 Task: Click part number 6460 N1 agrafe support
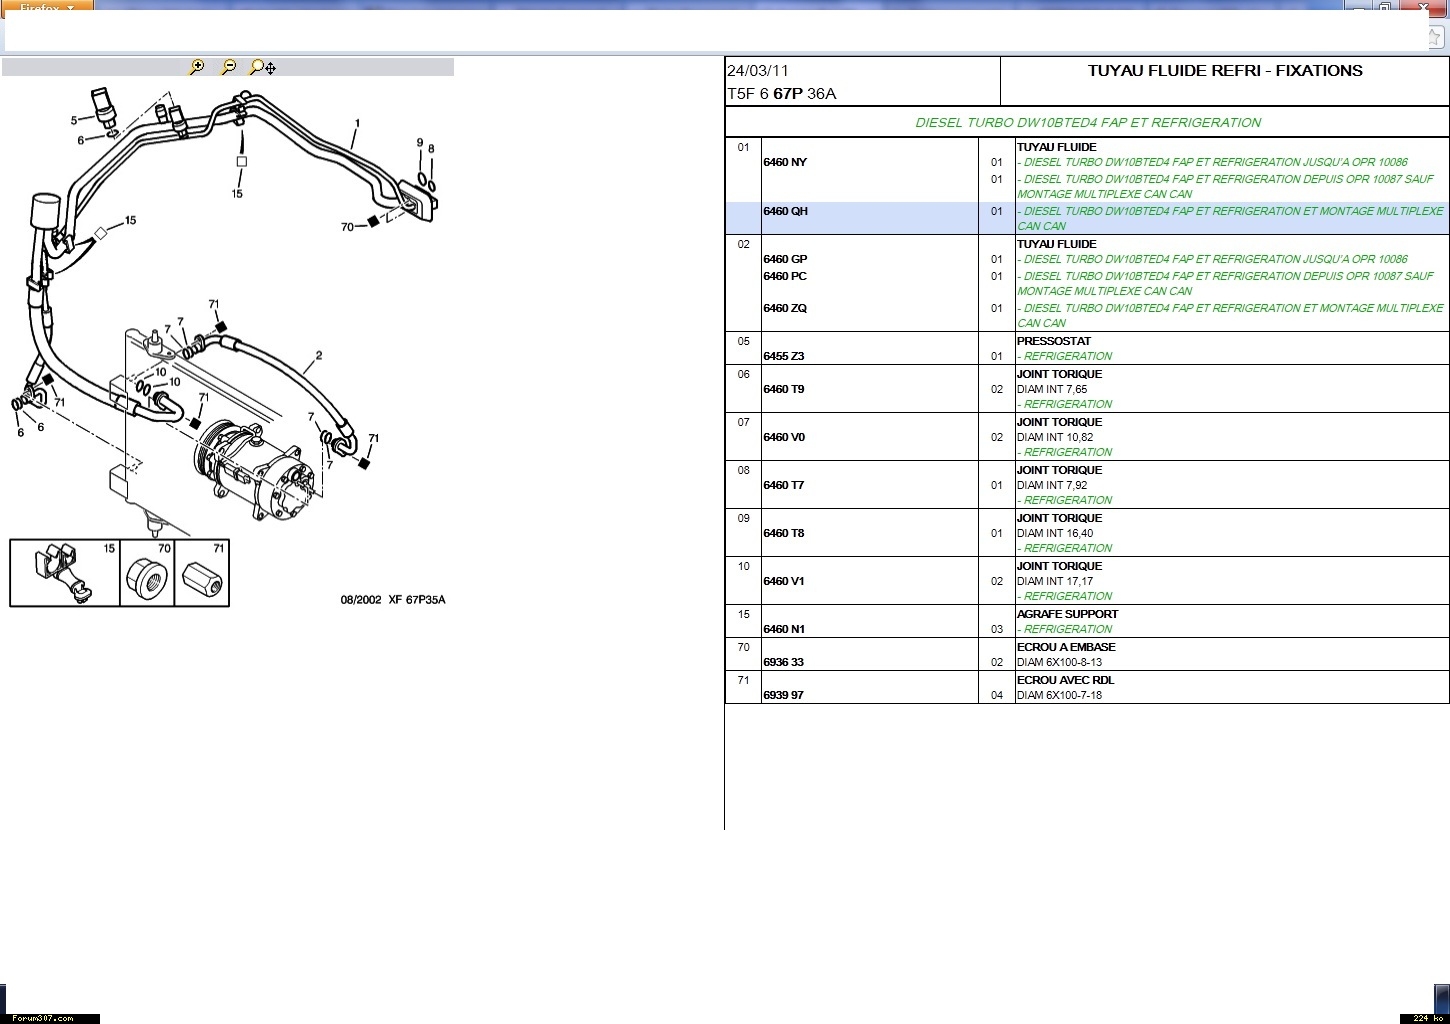coord(783,629)
